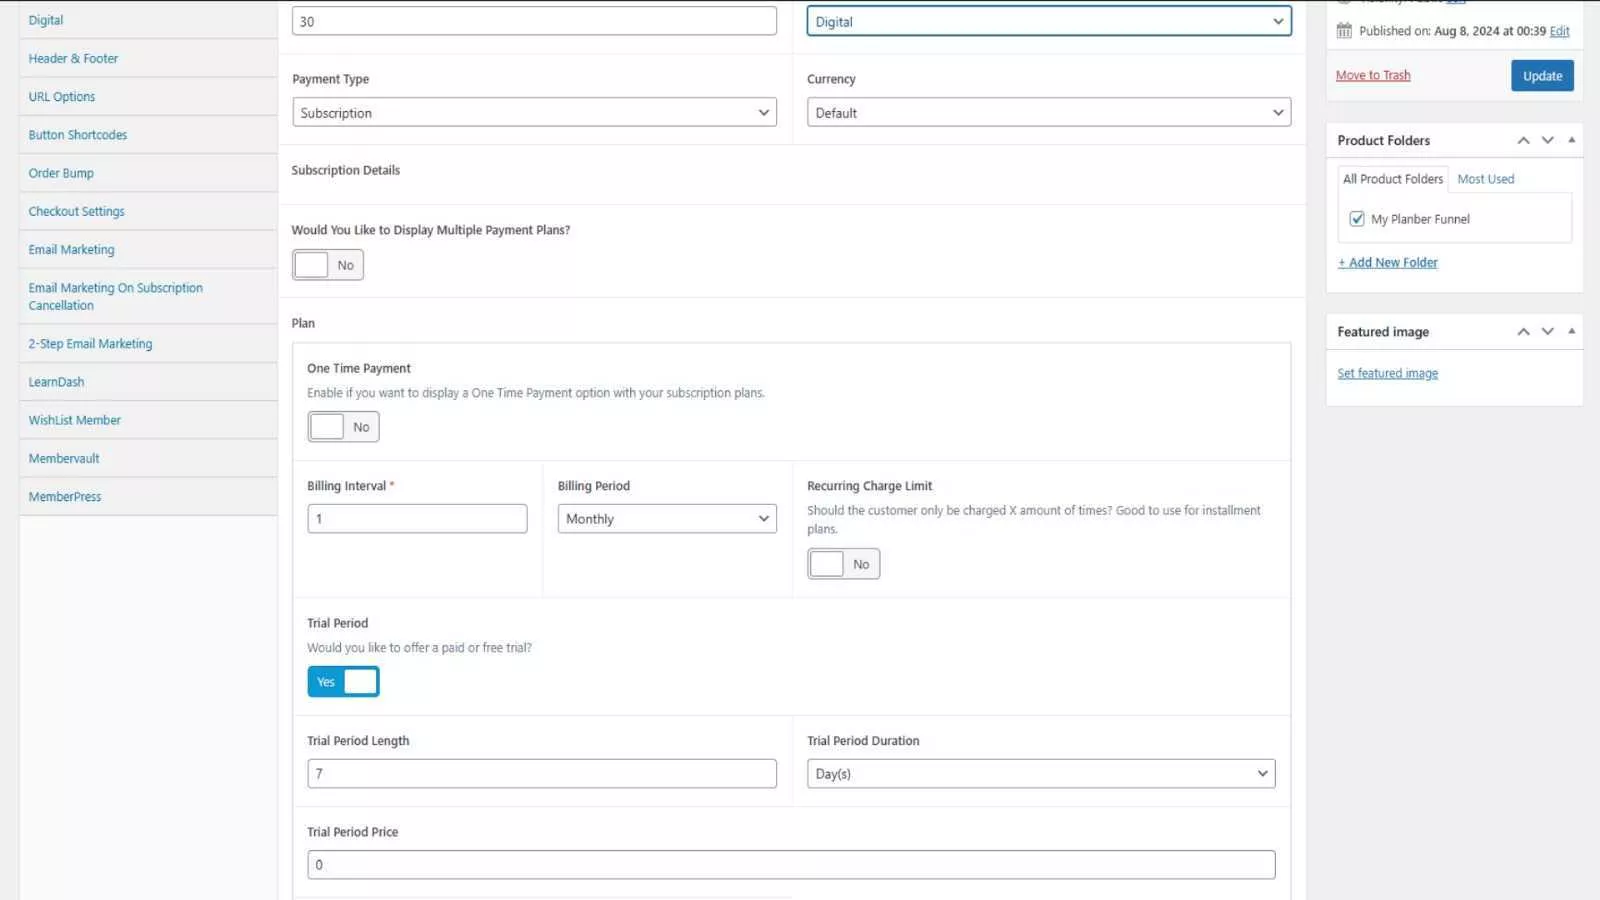This screenshot has height=900, width=1600.
Task: Move Featured image panel up
Action: 1523,332
